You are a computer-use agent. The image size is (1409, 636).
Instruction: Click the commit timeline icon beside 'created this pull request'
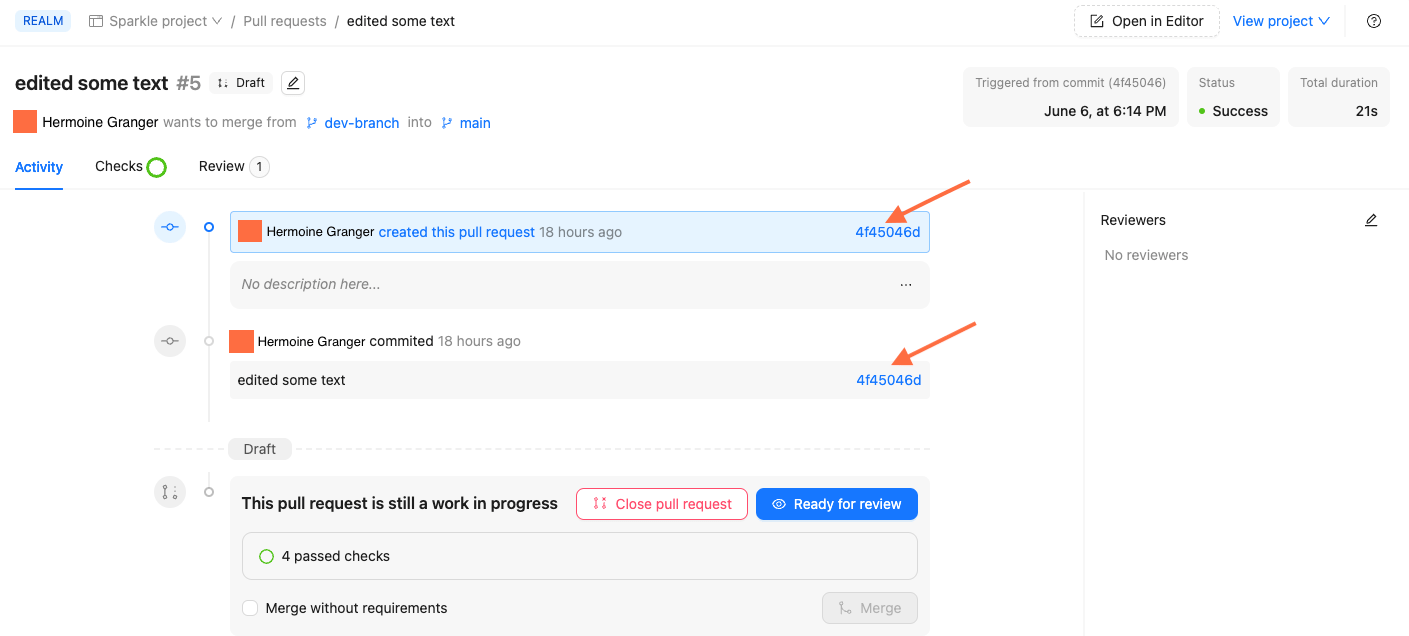point(170,227)
